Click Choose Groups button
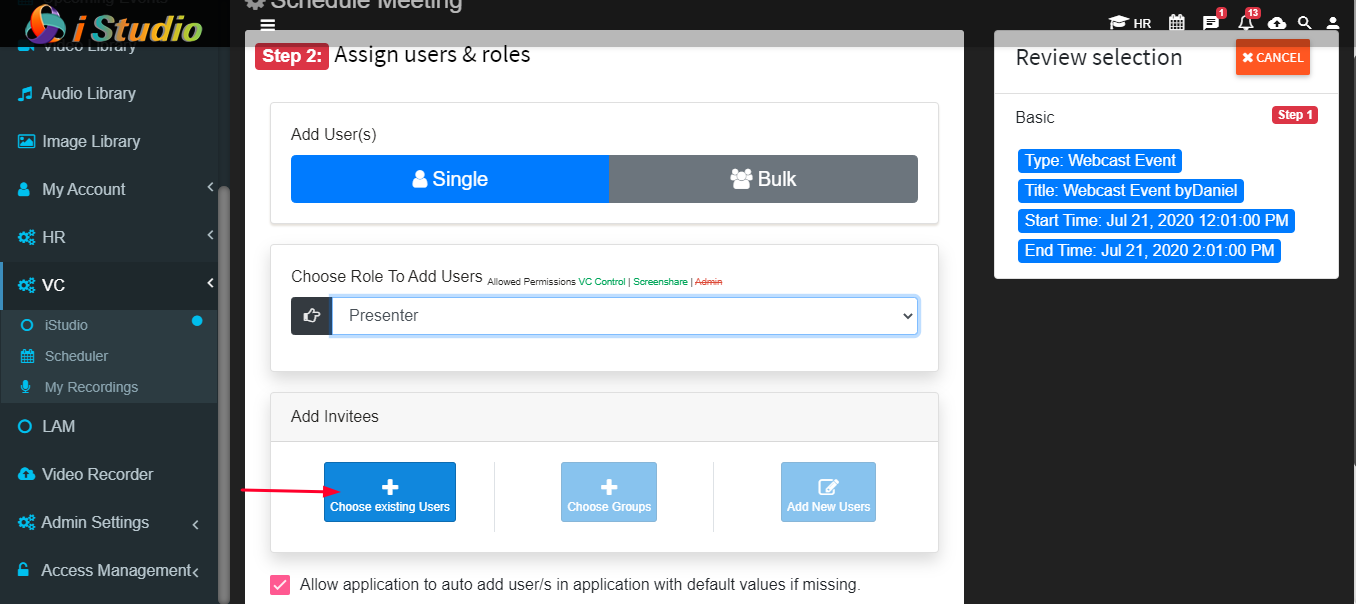Screen dimensions: 1356x604 coord(609,492)
